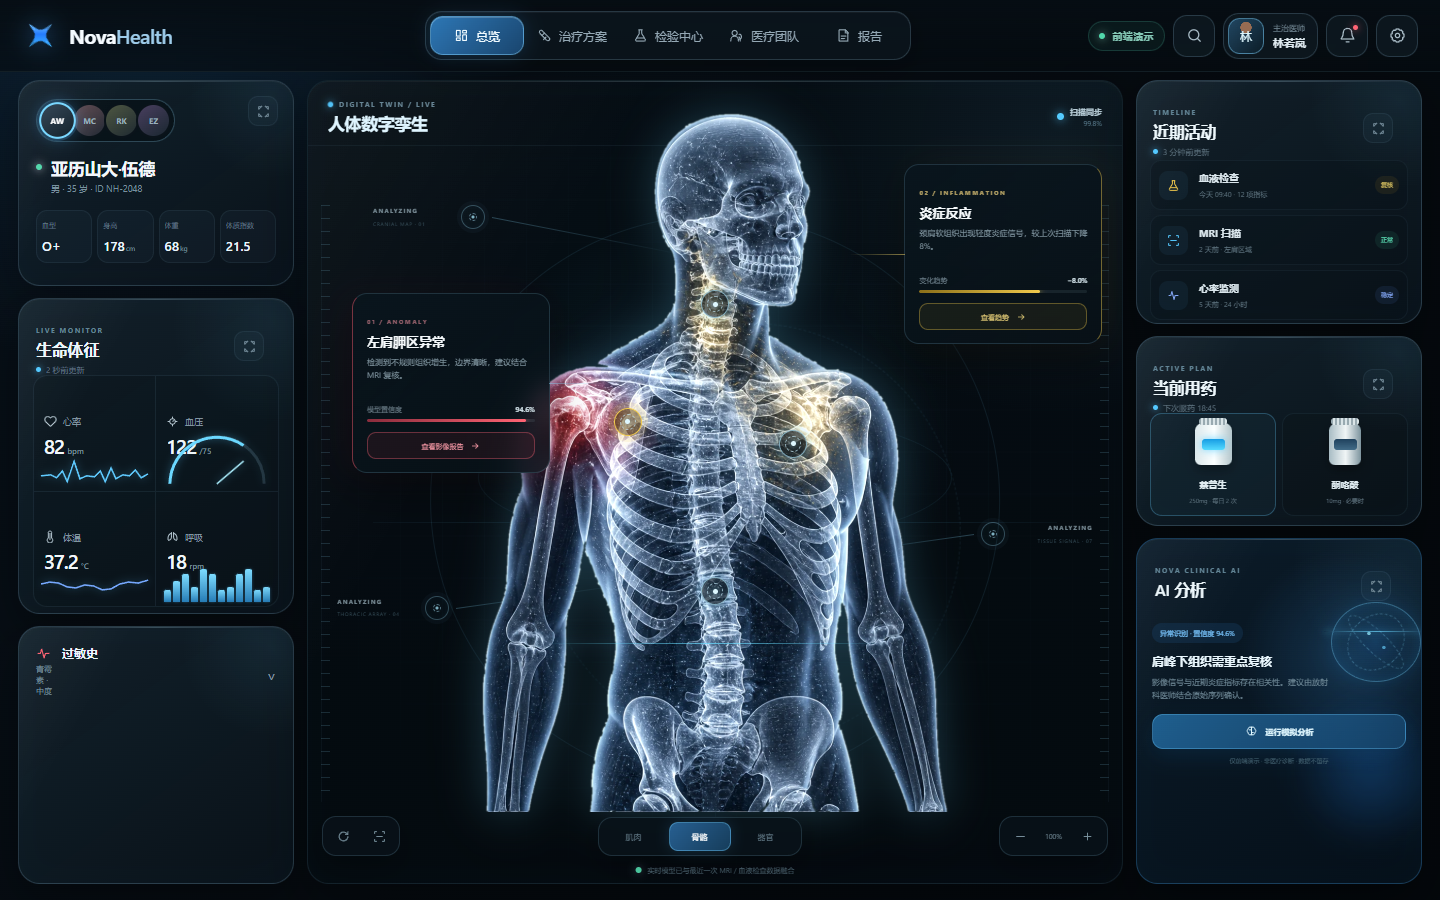Switch to patient avatar MC
The height and width of the screenshot is (900, 1440).
point(90,121)
